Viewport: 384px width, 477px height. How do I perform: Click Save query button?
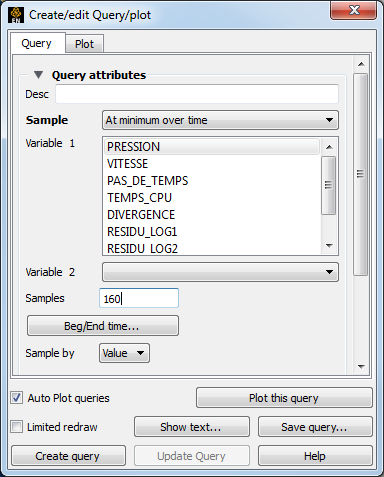[x=315, y=427]
